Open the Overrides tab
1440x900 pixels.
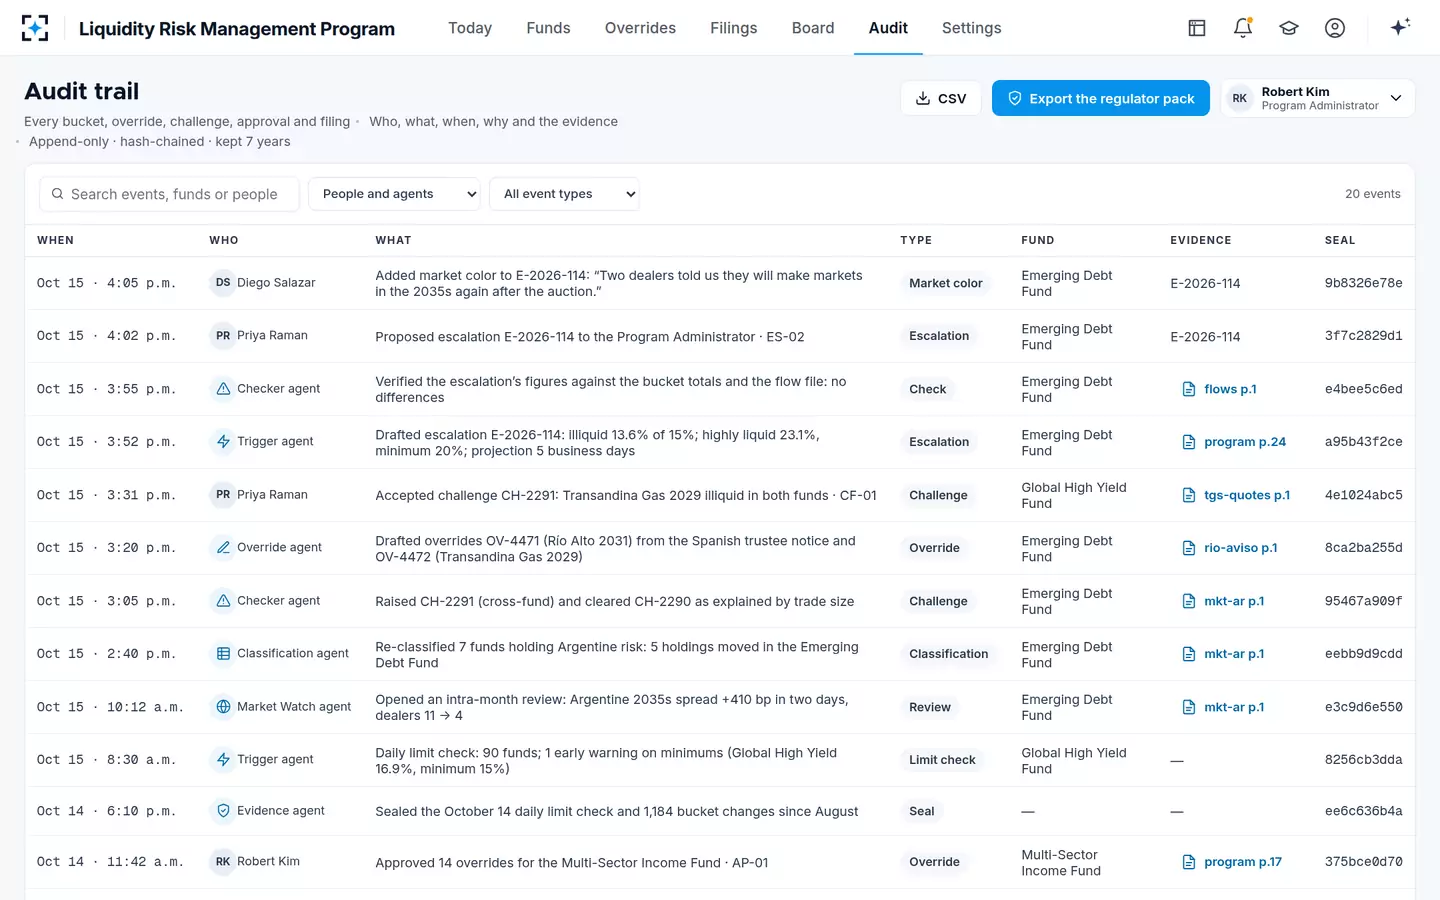pos(640,28)
